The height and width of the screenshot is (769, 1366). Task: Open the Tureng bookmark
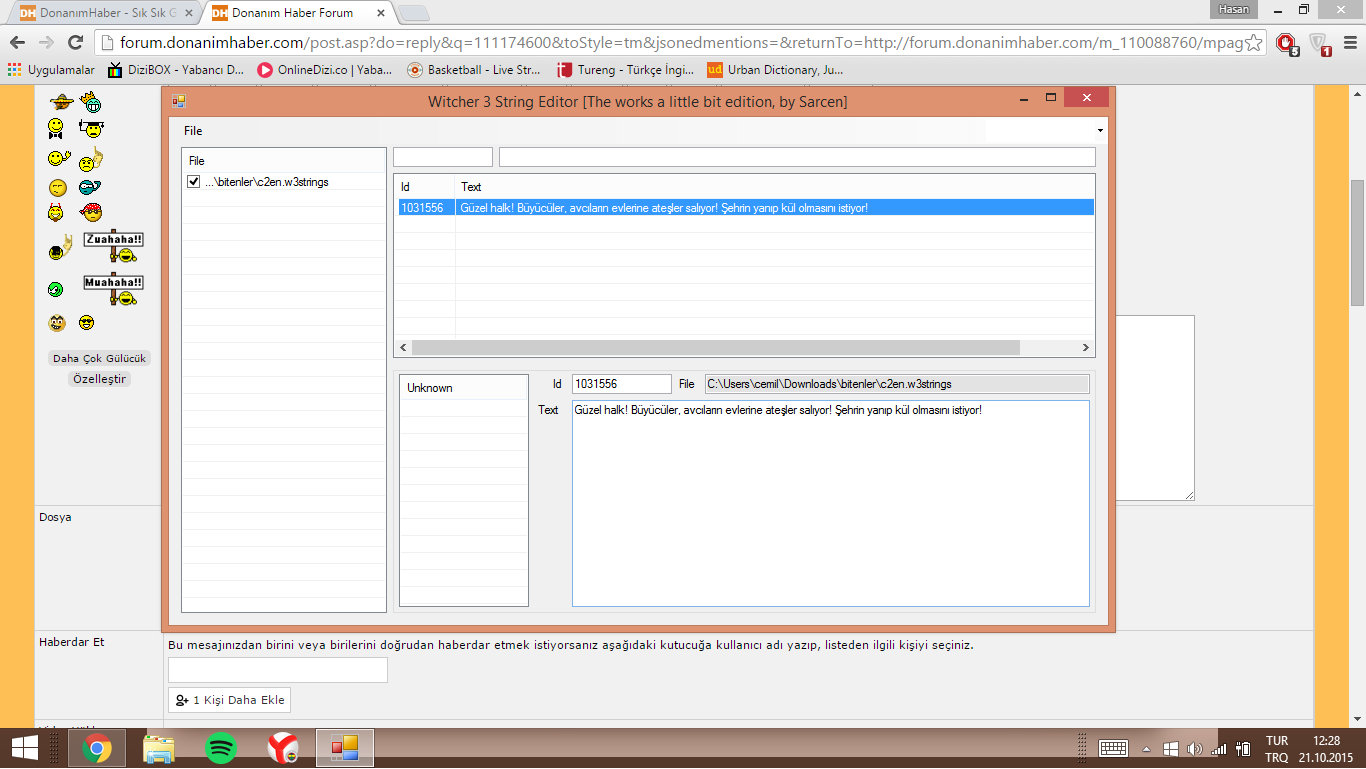[624, 70]
